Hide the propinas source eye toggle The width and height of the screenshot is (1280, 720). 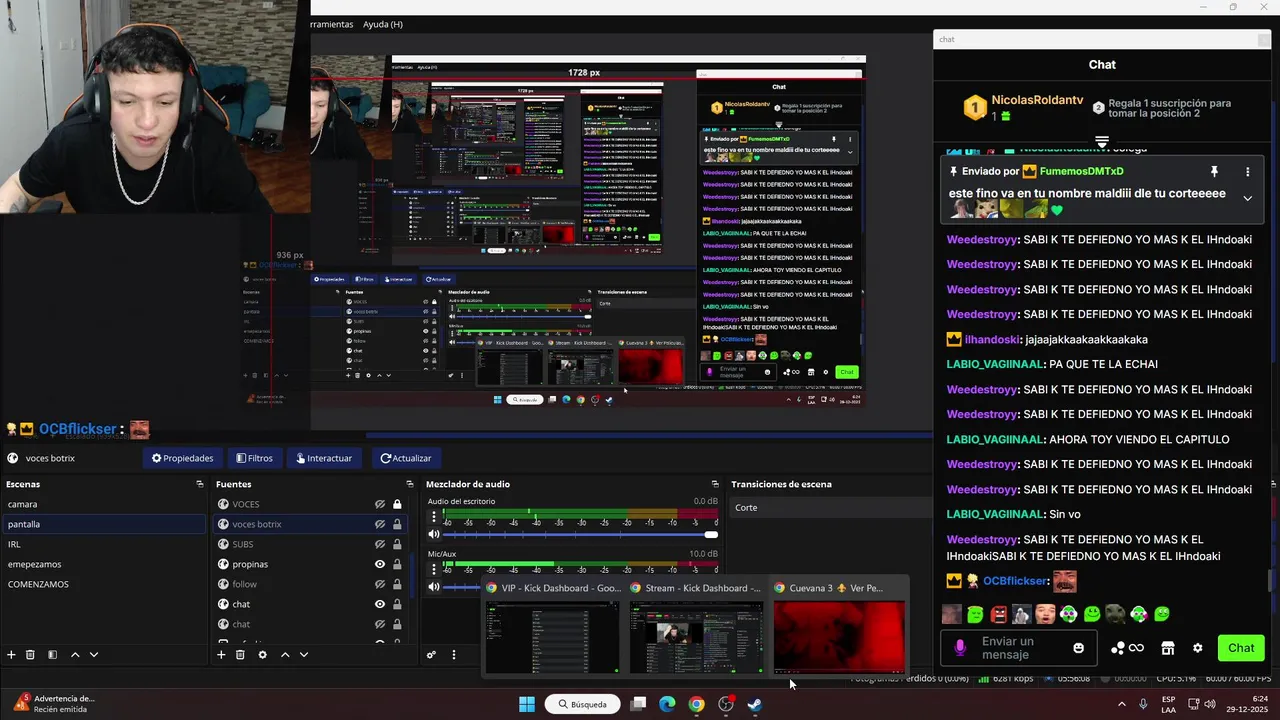pos(380,564)
